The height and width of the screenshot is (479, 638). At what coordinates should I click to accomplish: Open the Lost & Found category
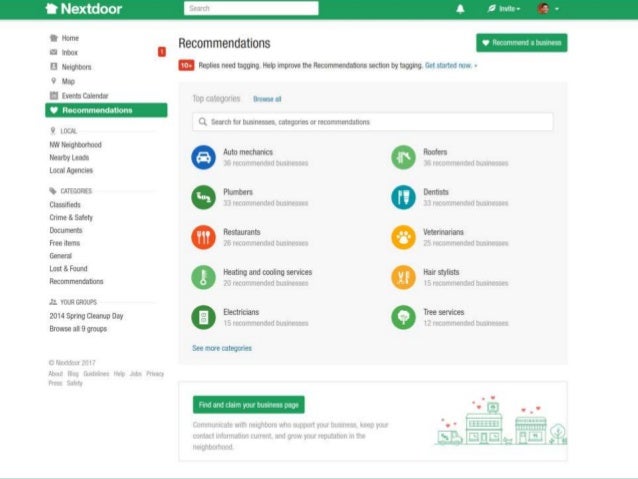tap(68, 269)
